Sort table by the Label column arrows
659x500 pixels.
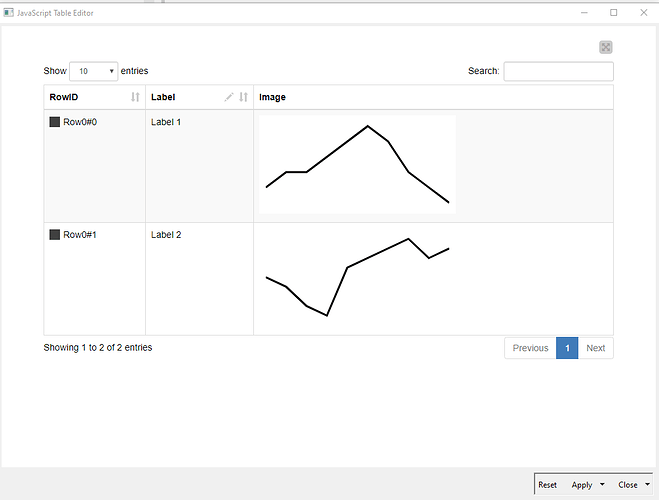(x=243, y=97)
